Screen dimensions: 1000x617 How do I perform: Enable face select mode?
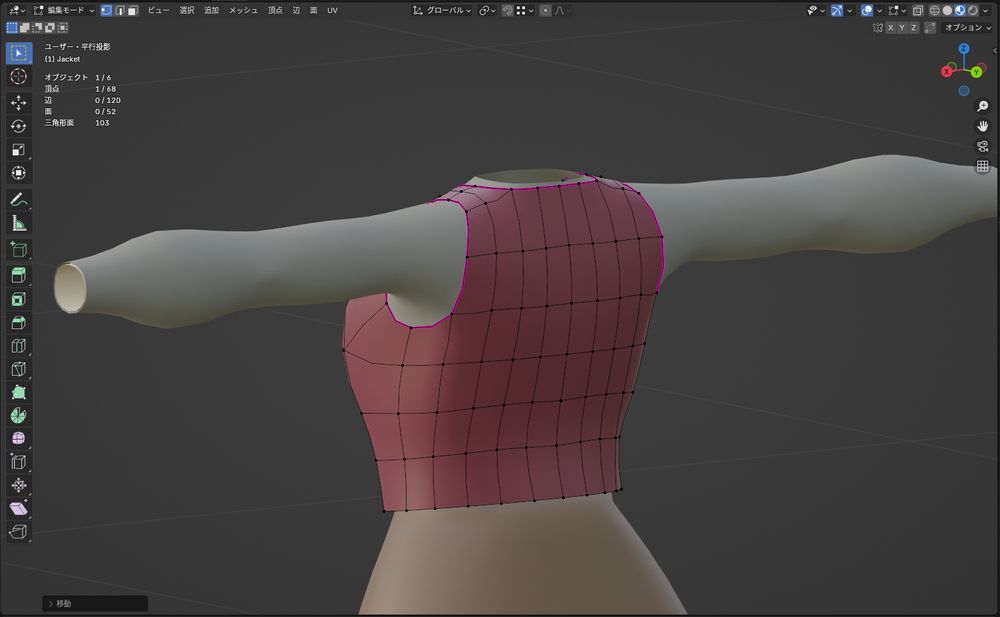click(133, 10)
